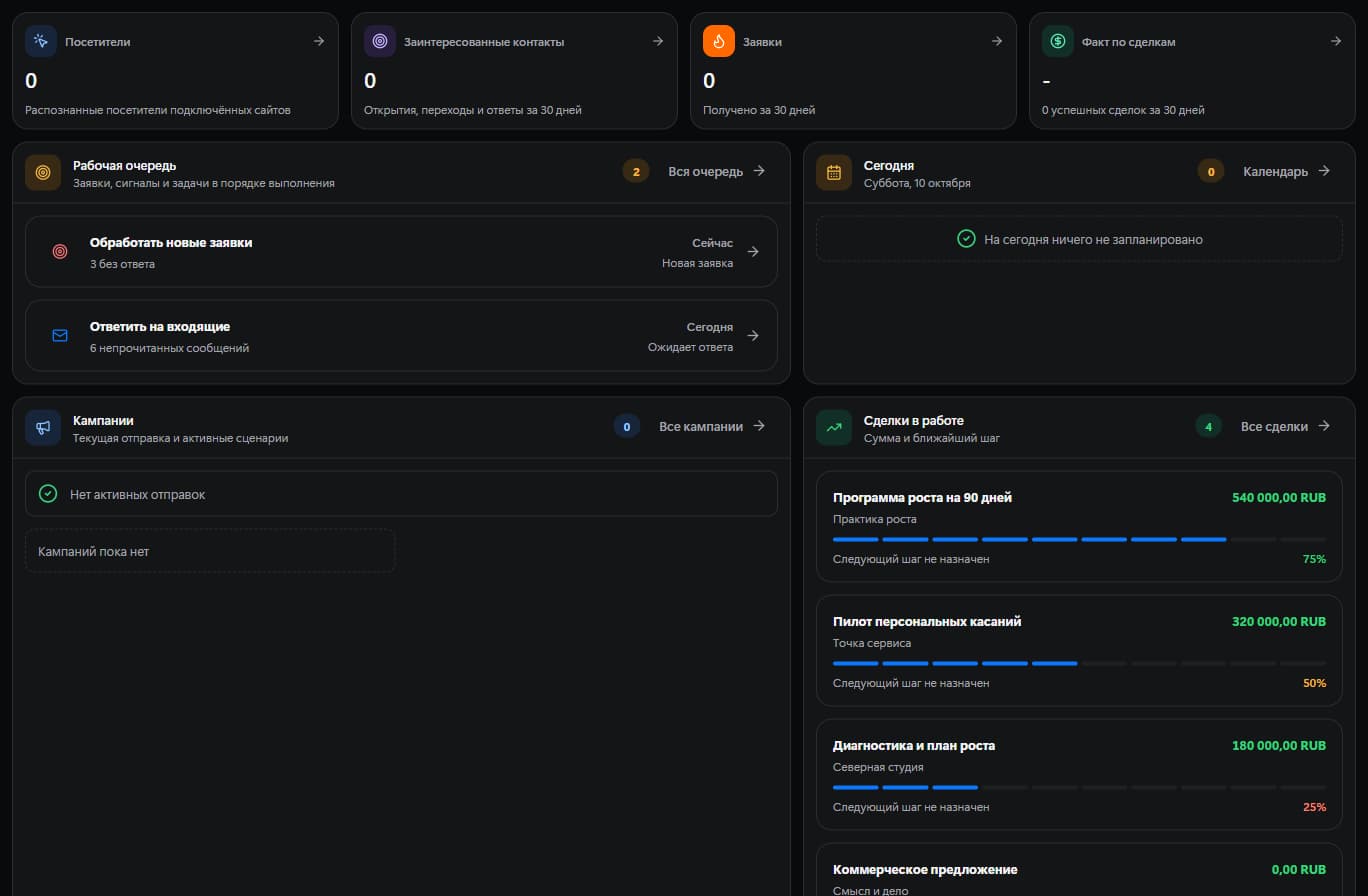Click Получено за 30 дней text
The image size is (1368, 896).
tap(759, 110)
